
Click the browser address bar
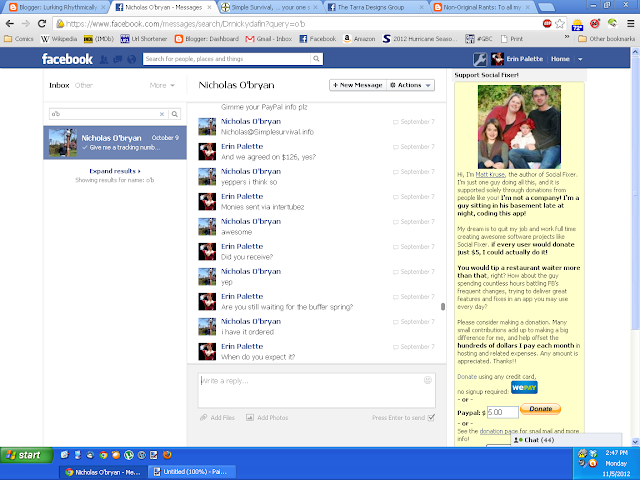click(300, 24)
